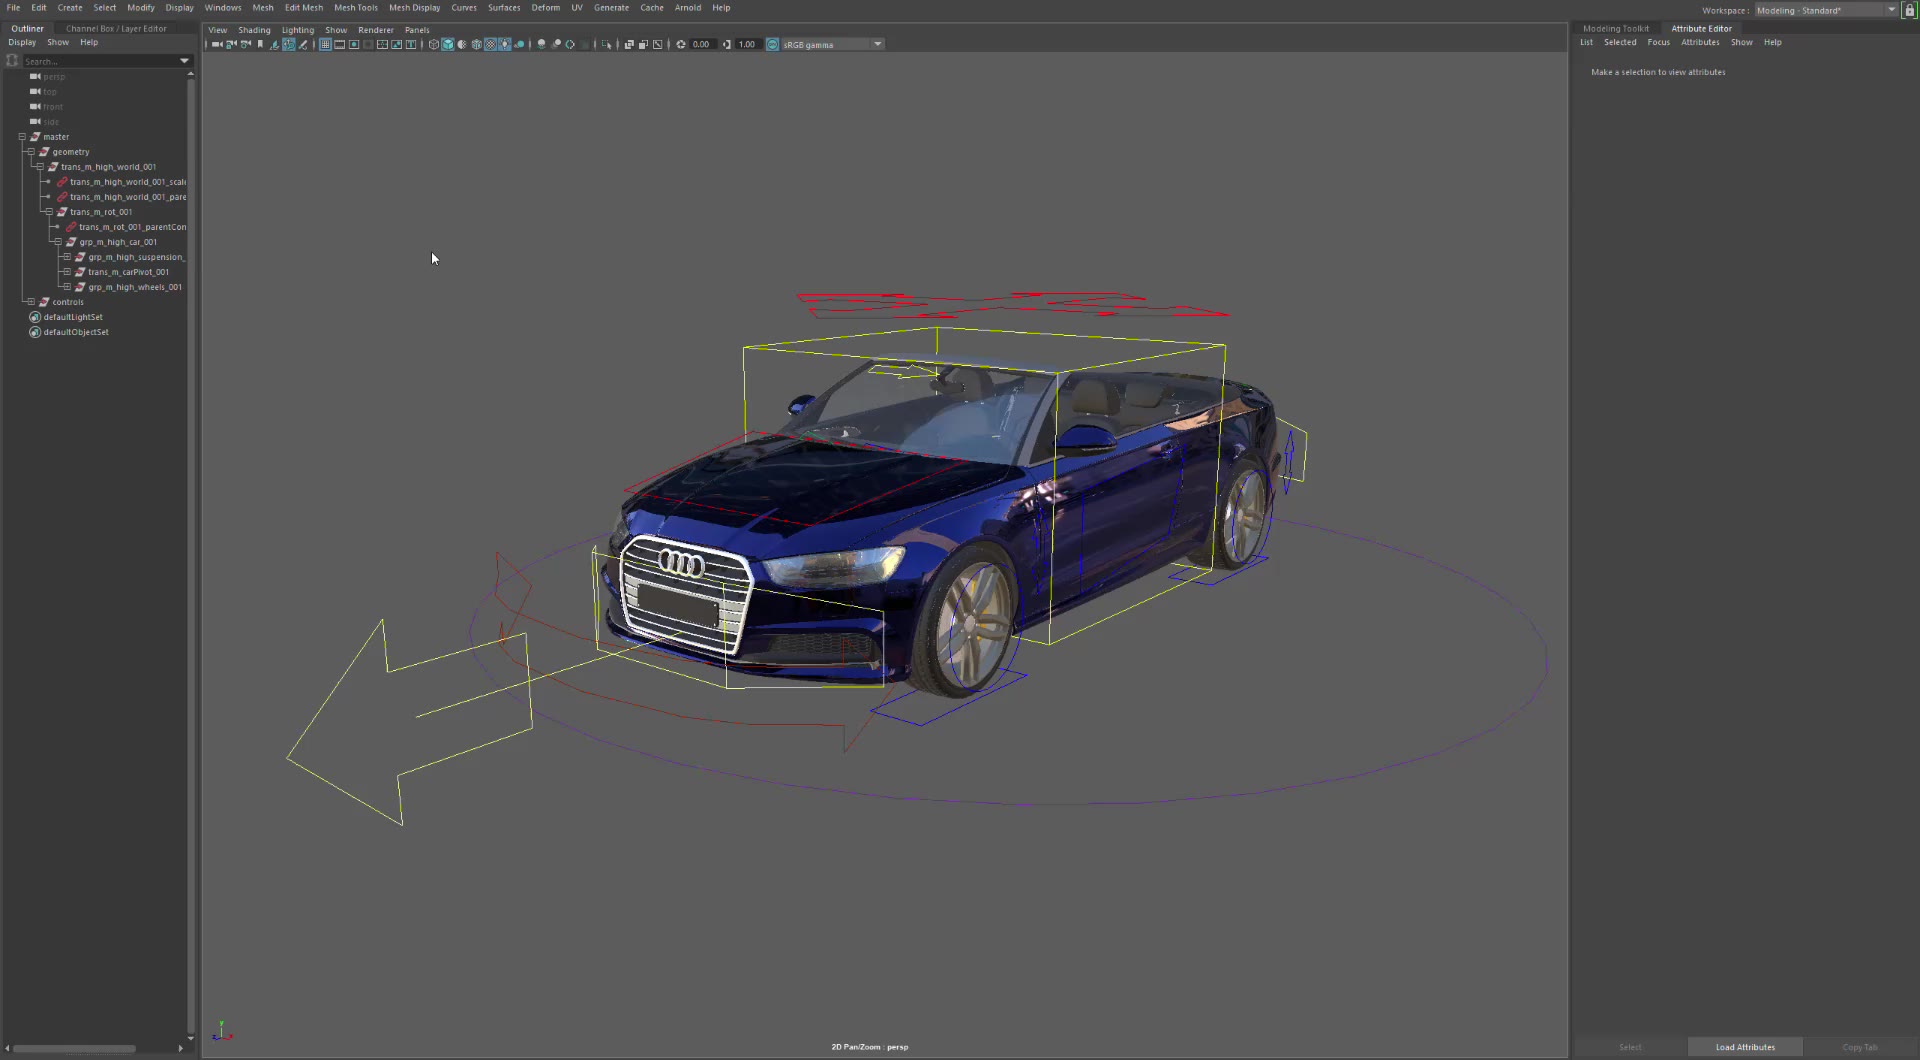Screen dimensions: 1920x1060
Task: Expand the trans_m_carPivot_001 node
Action: tap(67, 272)
